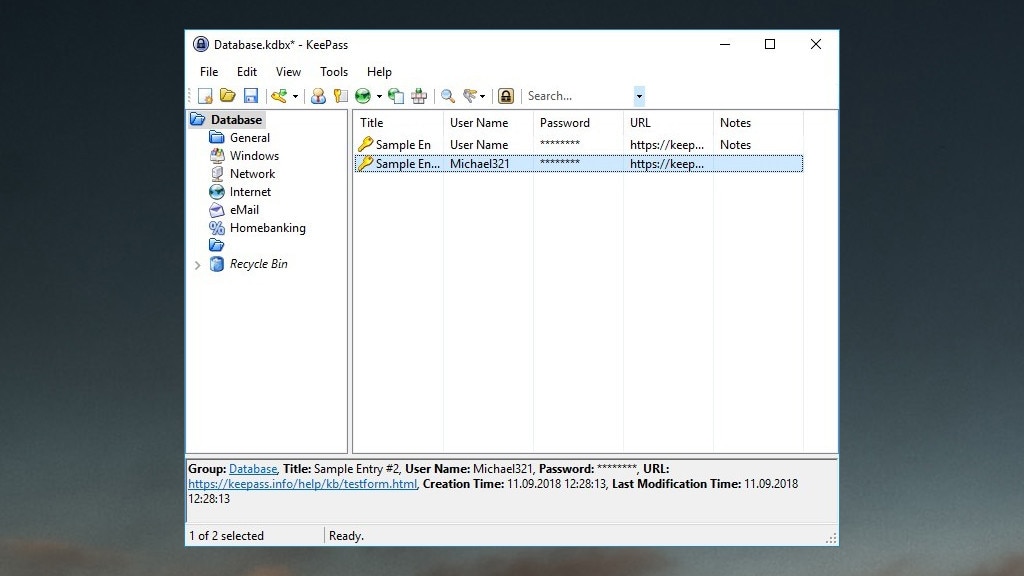Click URL cell of the first entry
This screenshot has width=1024, height=576.
point(667,145)
